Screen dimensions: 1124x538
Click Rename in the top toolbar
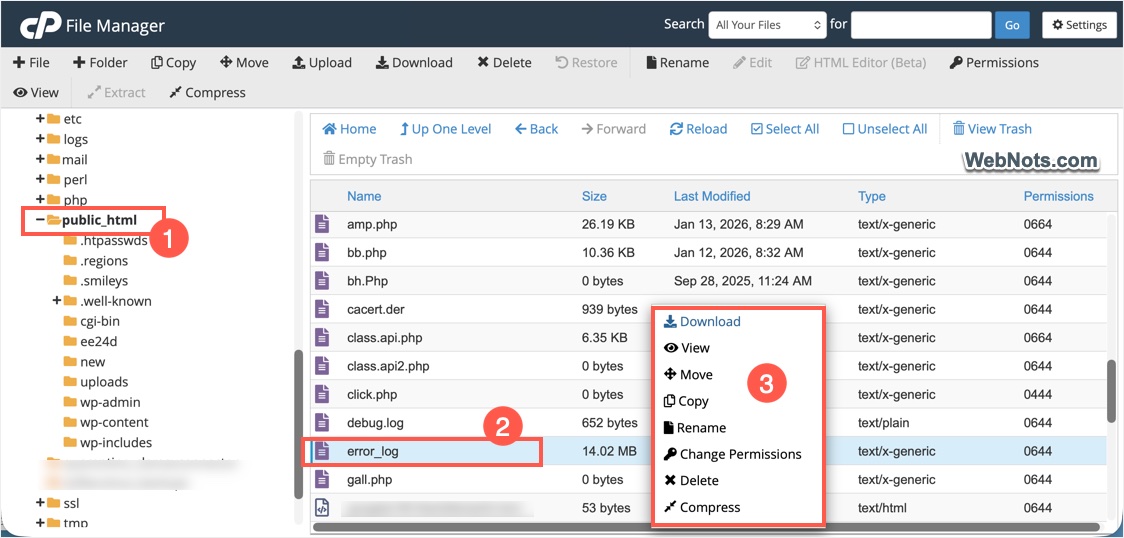tap(677, 63)
